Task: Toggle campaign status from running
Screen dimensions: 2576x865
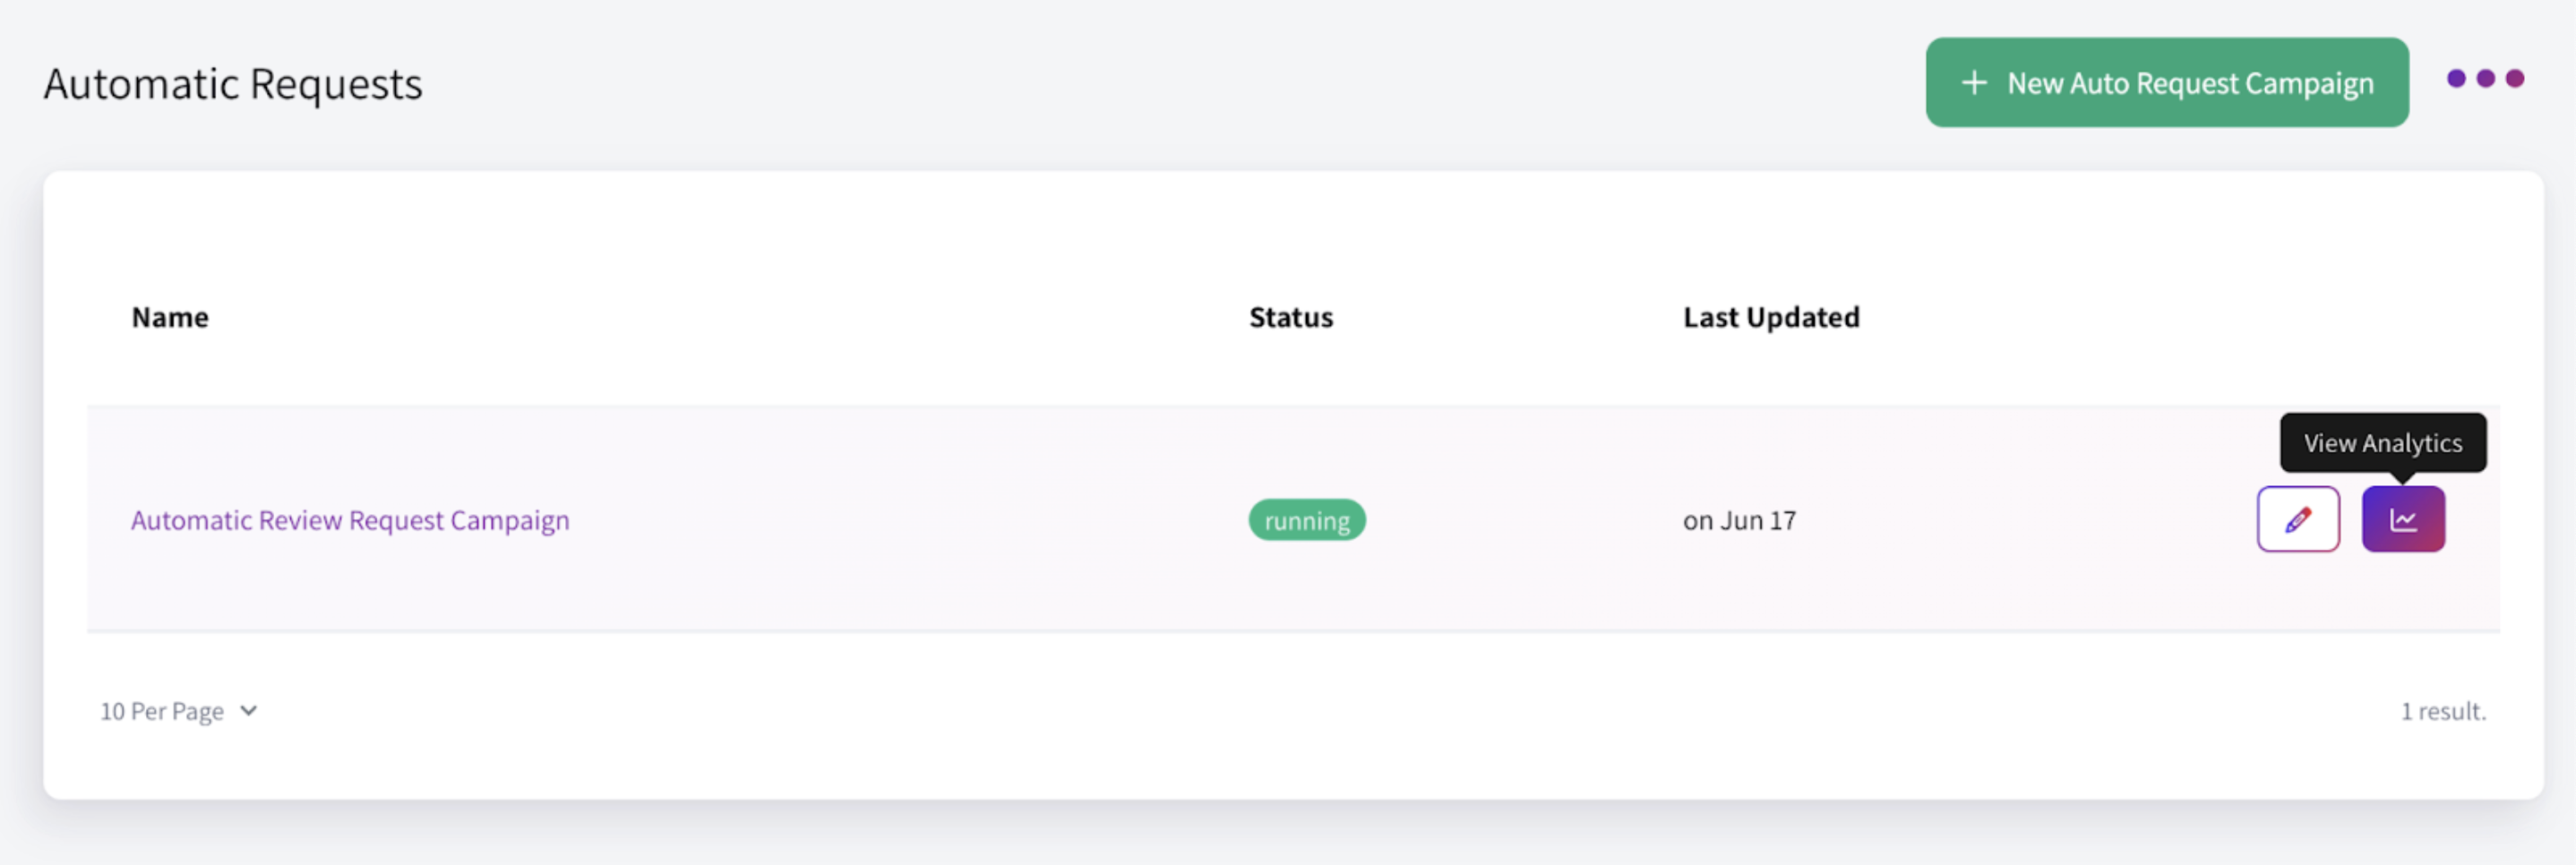Action: pos(1307,519)
